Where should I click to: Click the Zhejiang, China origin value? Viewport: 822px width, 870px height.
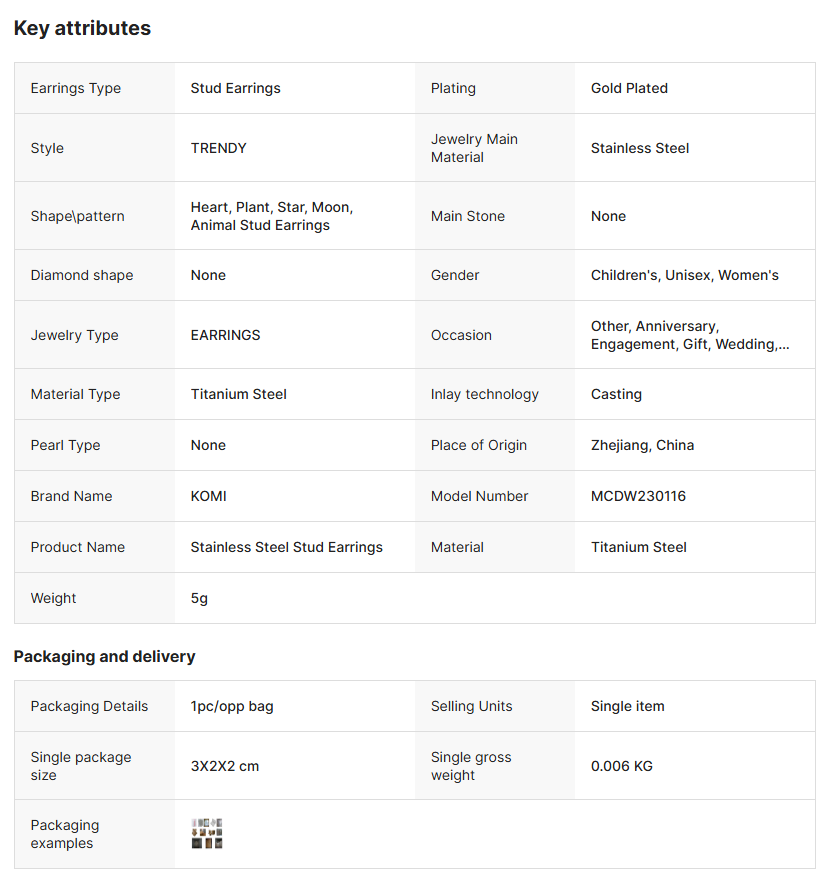[x=642, y=445]
